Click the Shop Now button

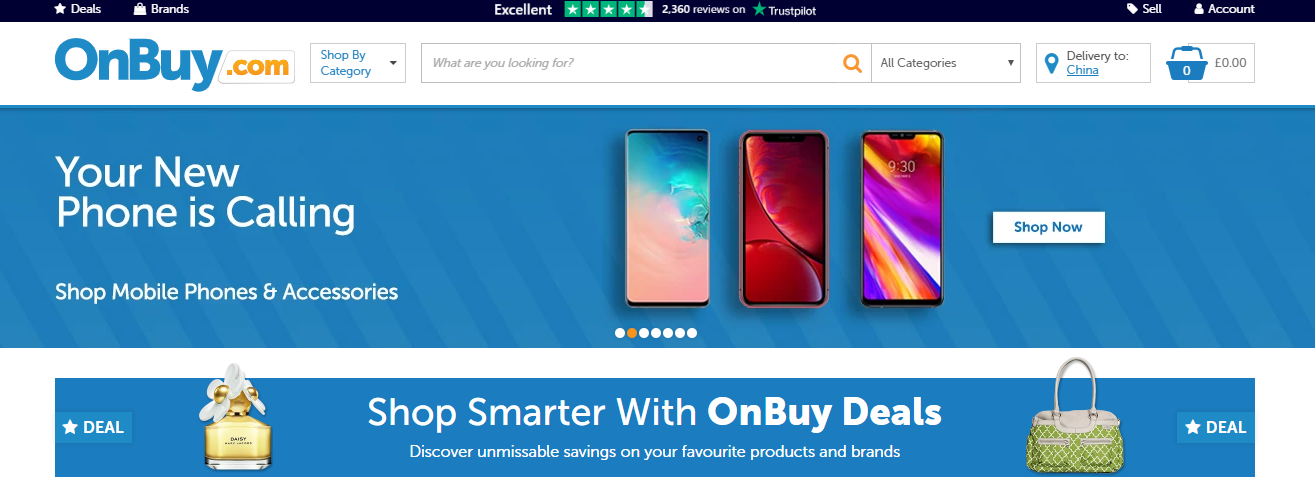(1048, 227)
